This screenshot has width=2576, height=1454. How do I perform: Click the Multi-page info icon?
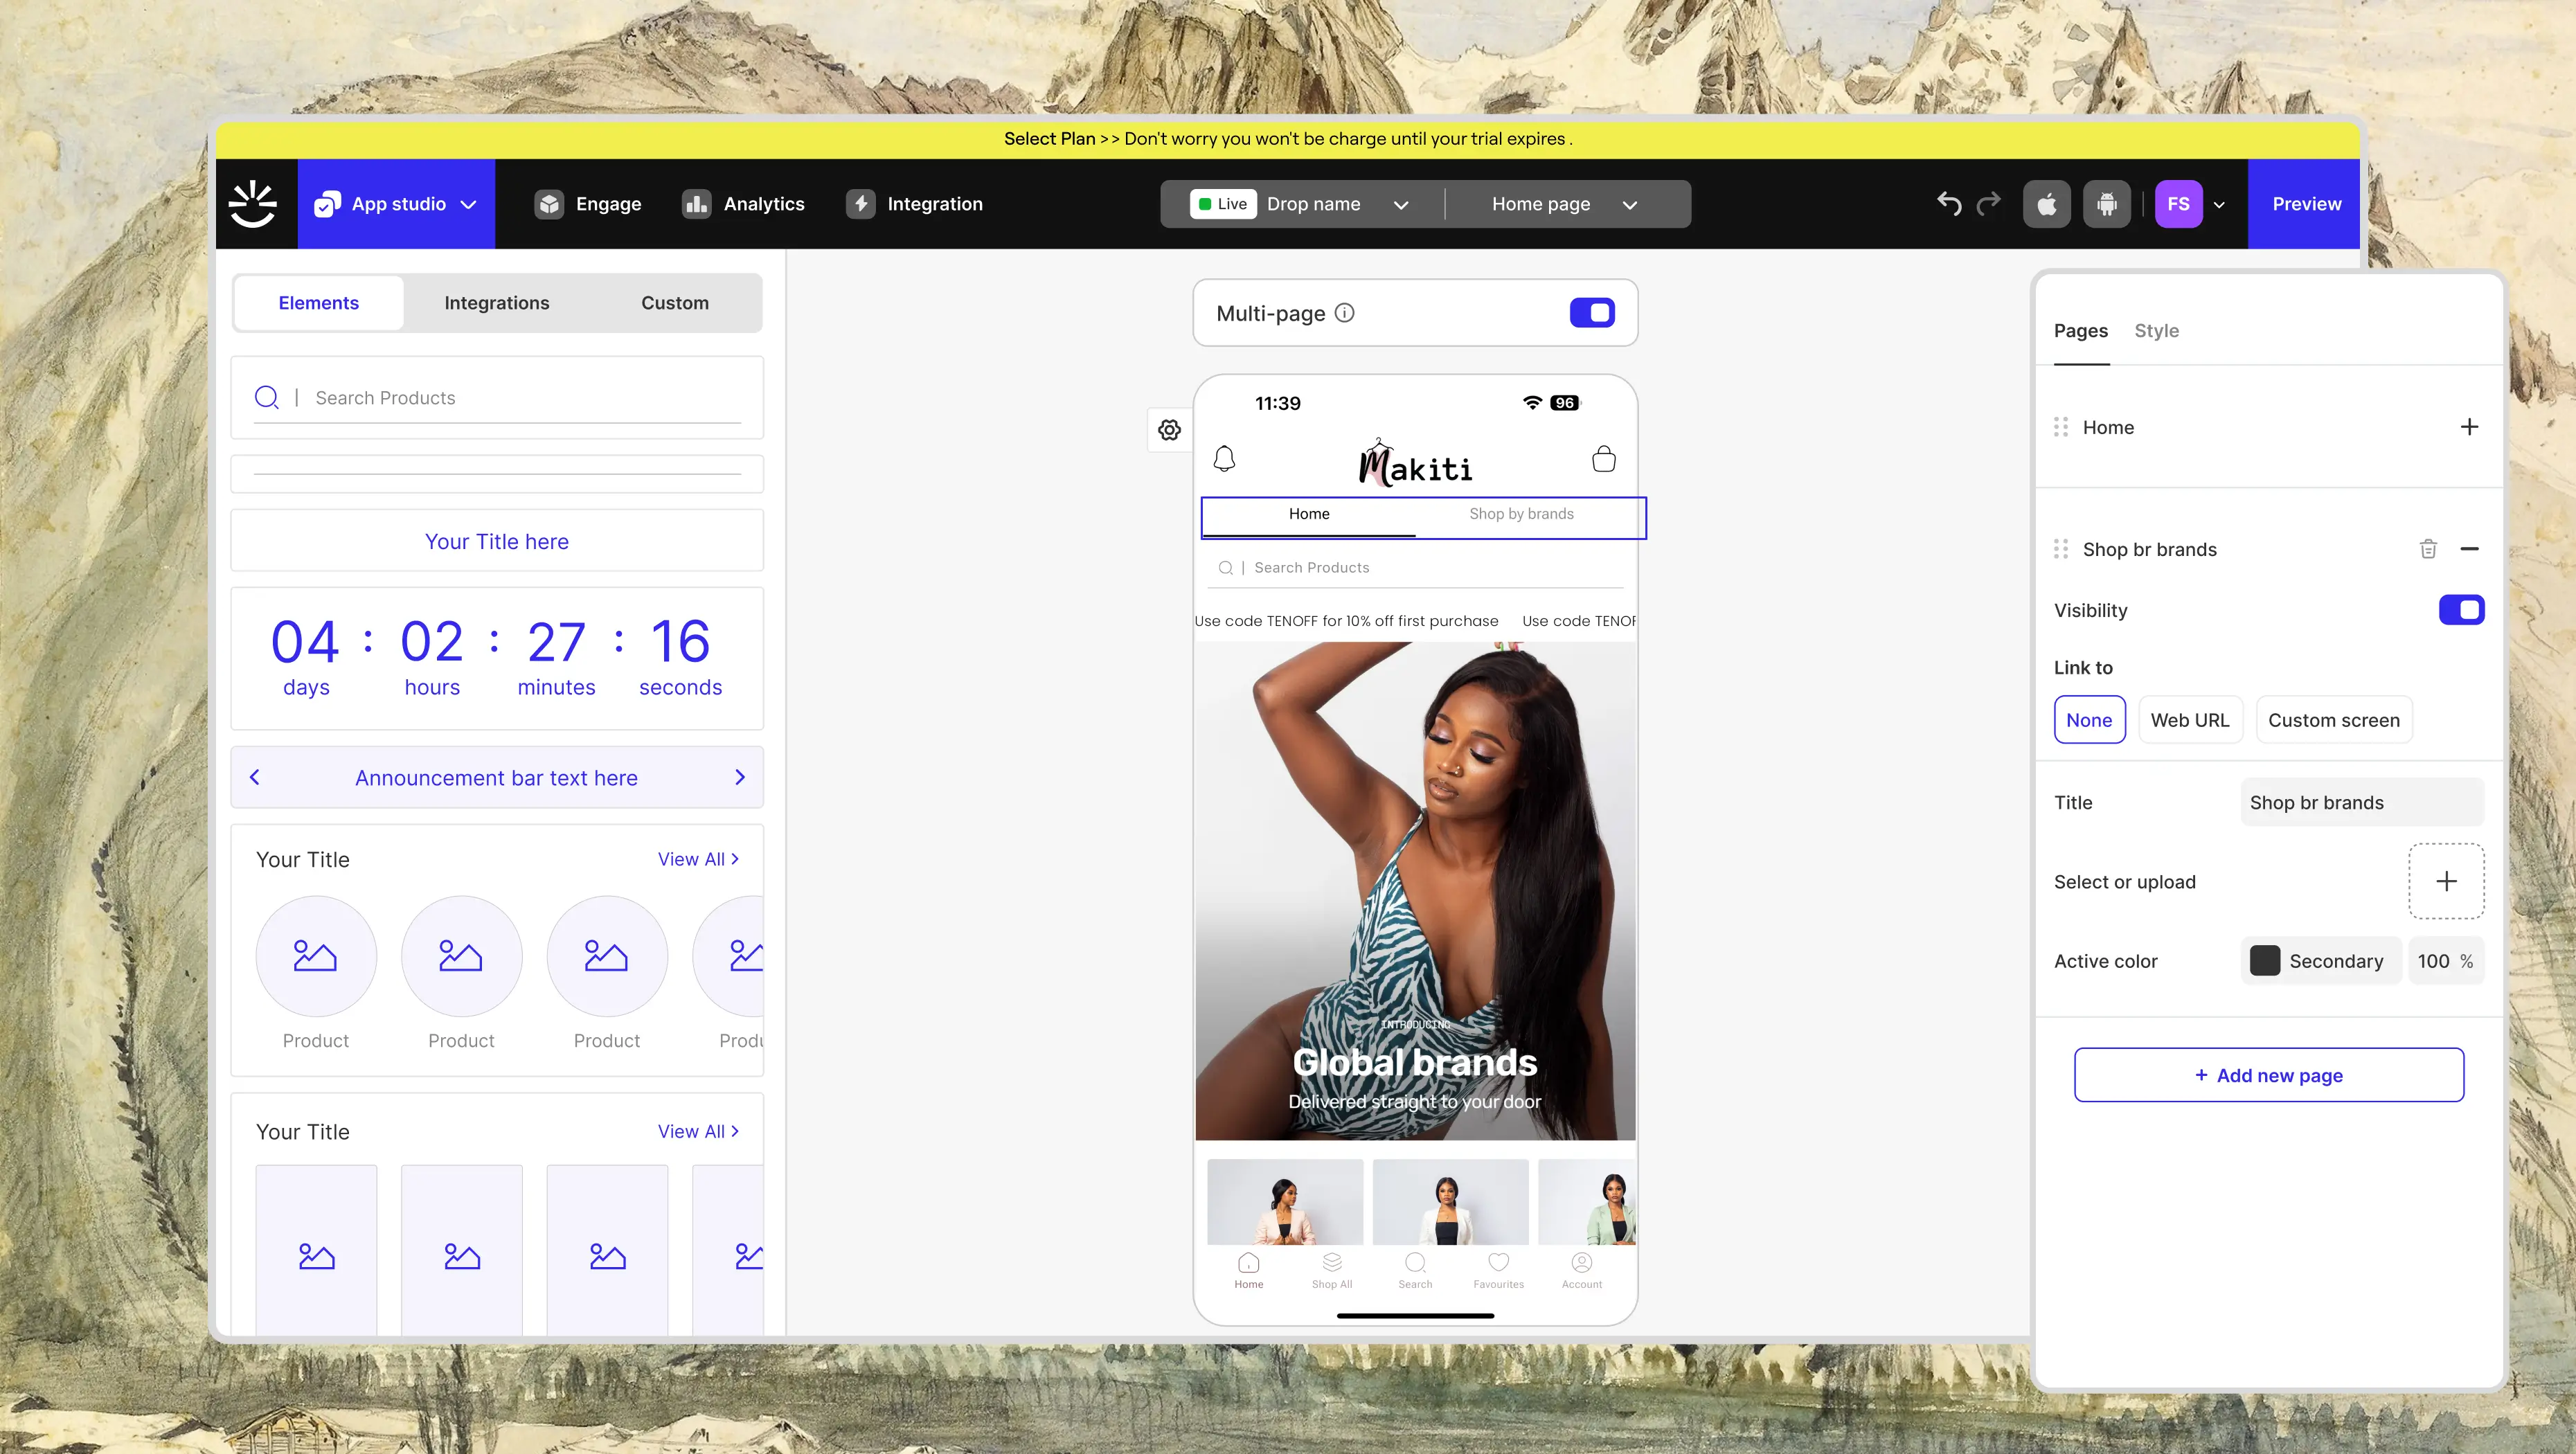[1345, 313]
